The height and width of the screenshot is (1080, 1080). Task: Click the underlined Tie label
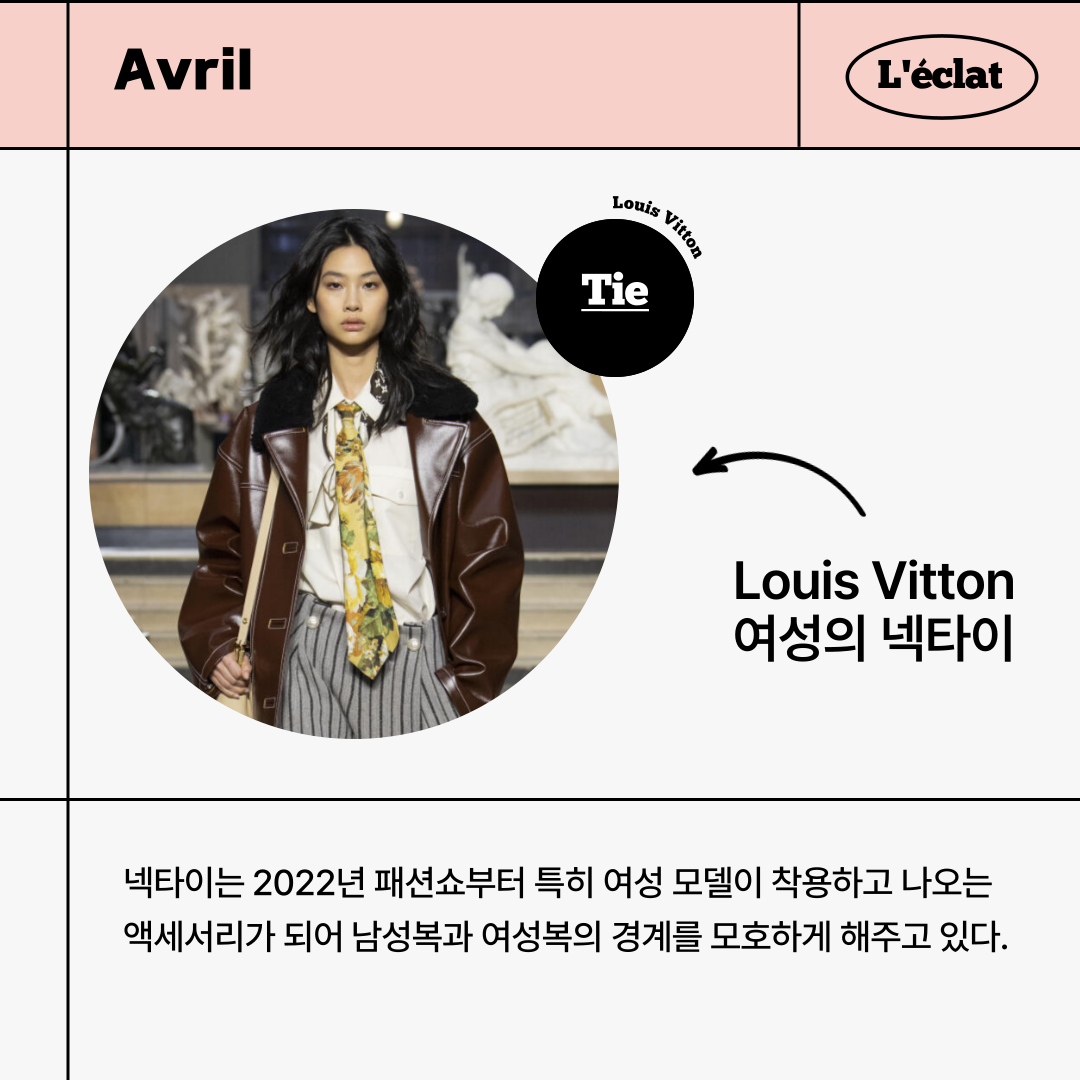pos(614,290)
